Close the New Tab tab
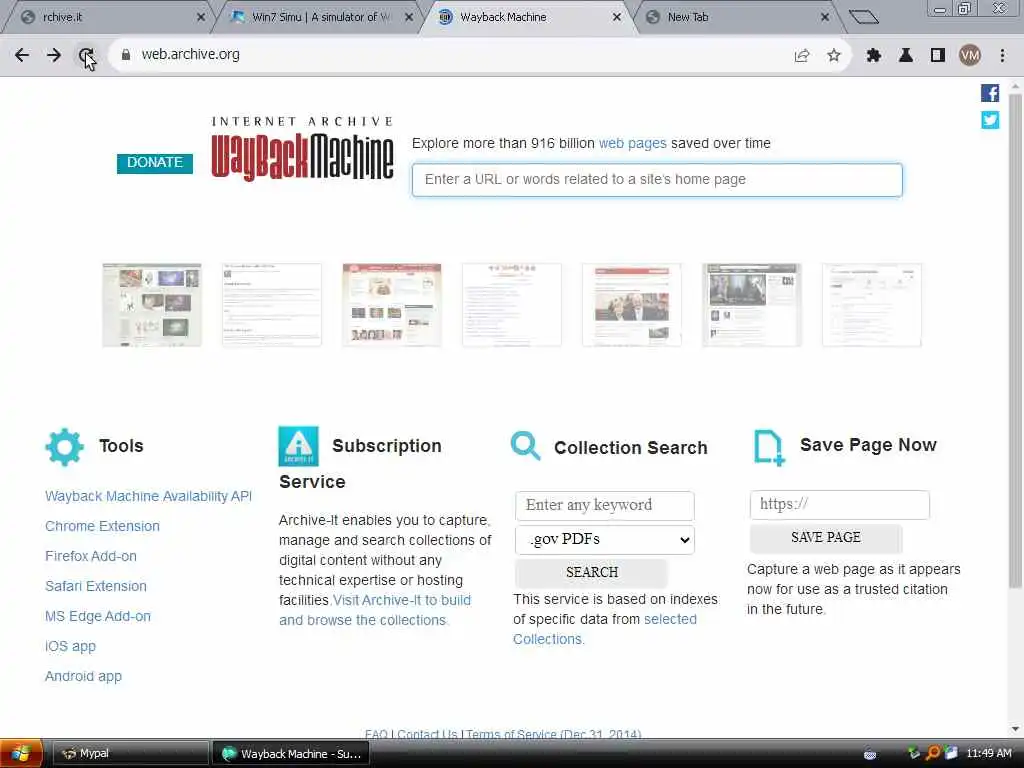This screenshot has width=1024, height=768. [x=825, y=18]
